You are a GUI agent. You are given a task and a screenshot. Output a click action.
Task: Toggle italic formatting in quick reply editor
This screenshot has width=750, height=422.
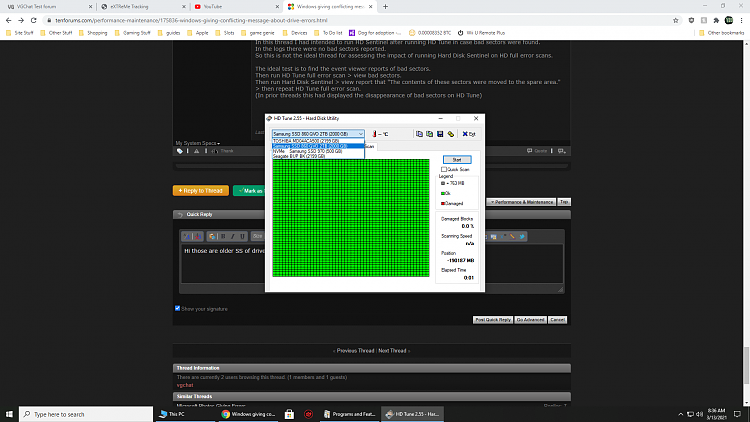[233, 236]
